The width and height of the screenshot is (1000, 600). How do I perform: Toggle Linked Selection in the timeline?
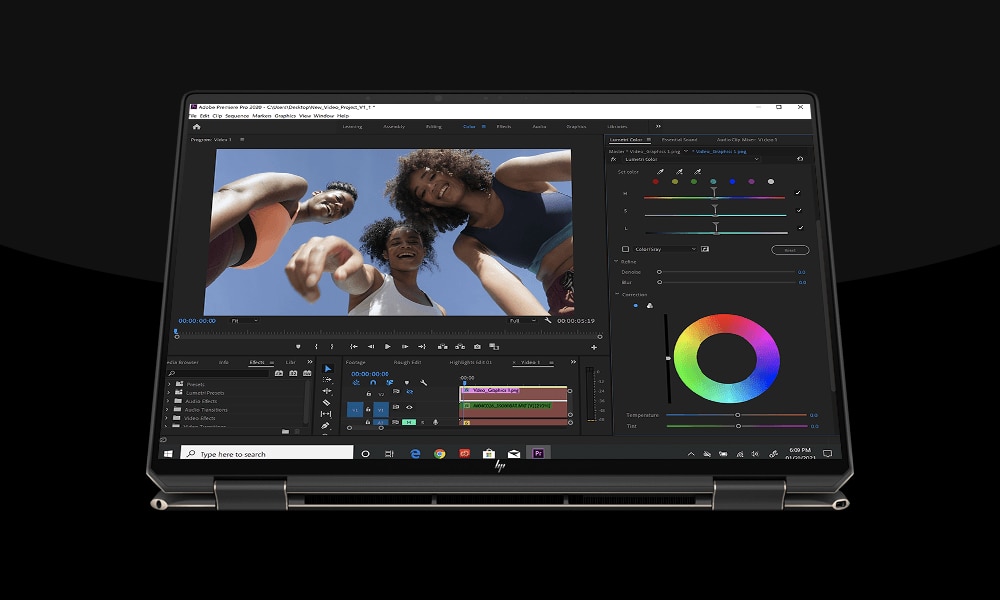(390, 383)
